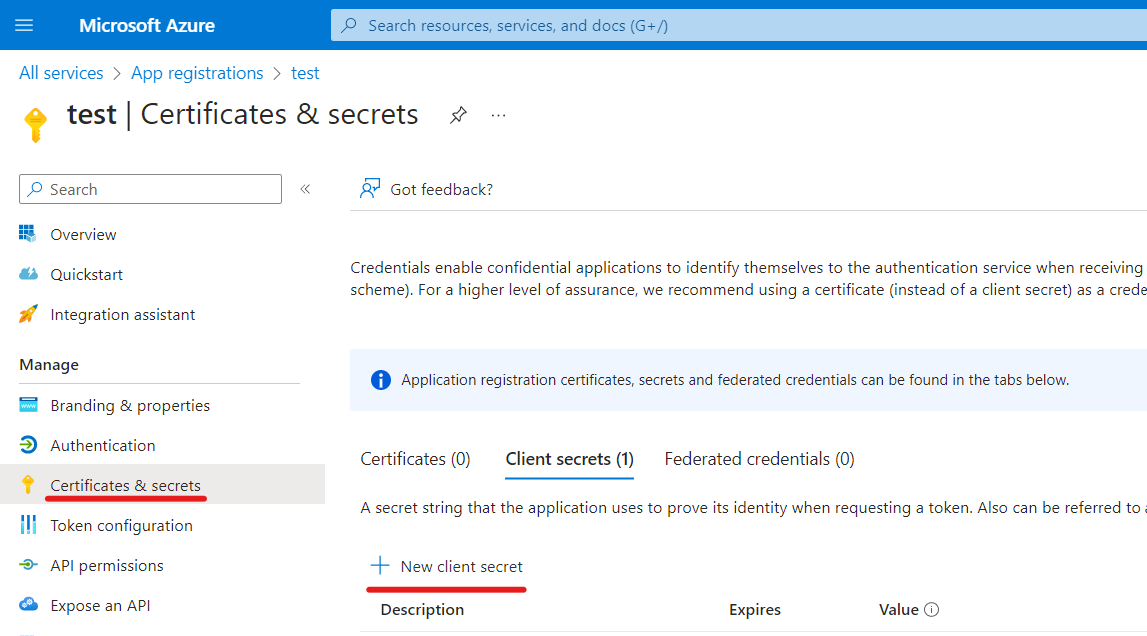Viewport: 1147px width, 636px height.
Task: Switch to Federated credentials (0) tab
Action: click(759, 459)
